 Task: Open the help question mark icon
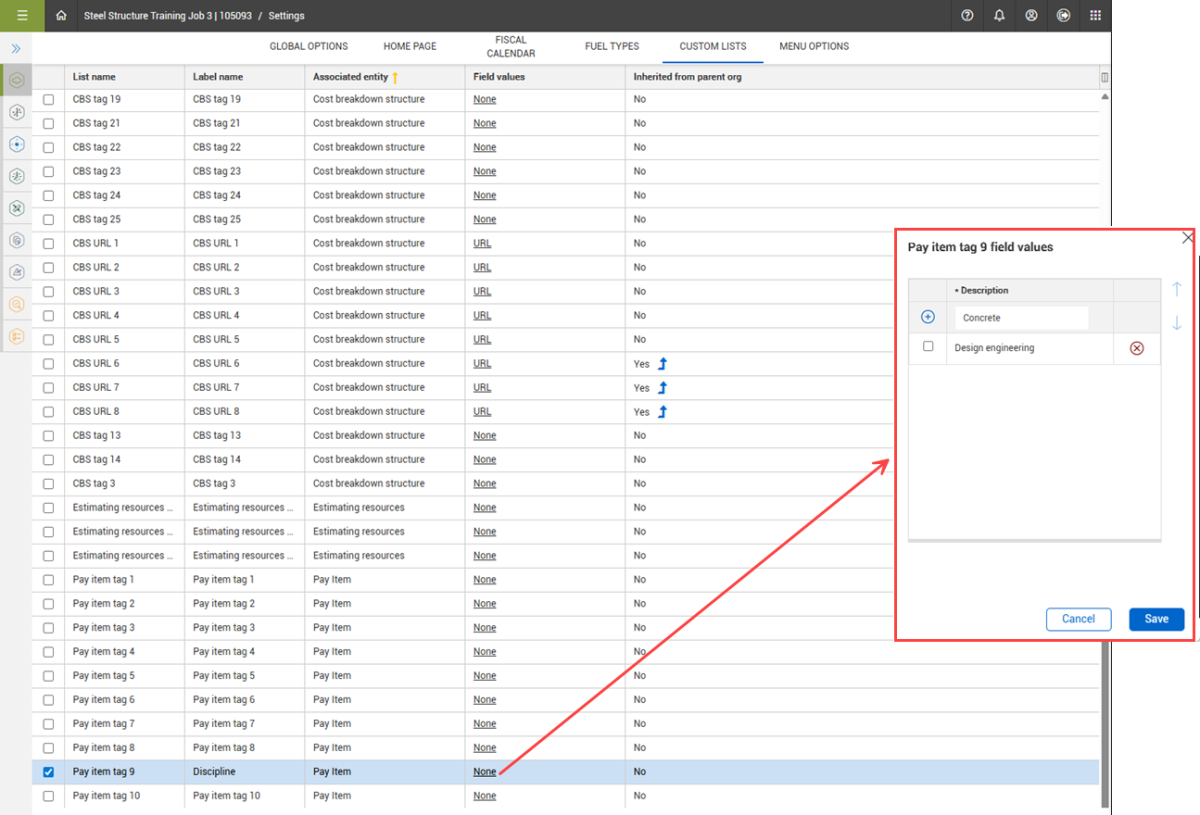click(x=967, y=16)
